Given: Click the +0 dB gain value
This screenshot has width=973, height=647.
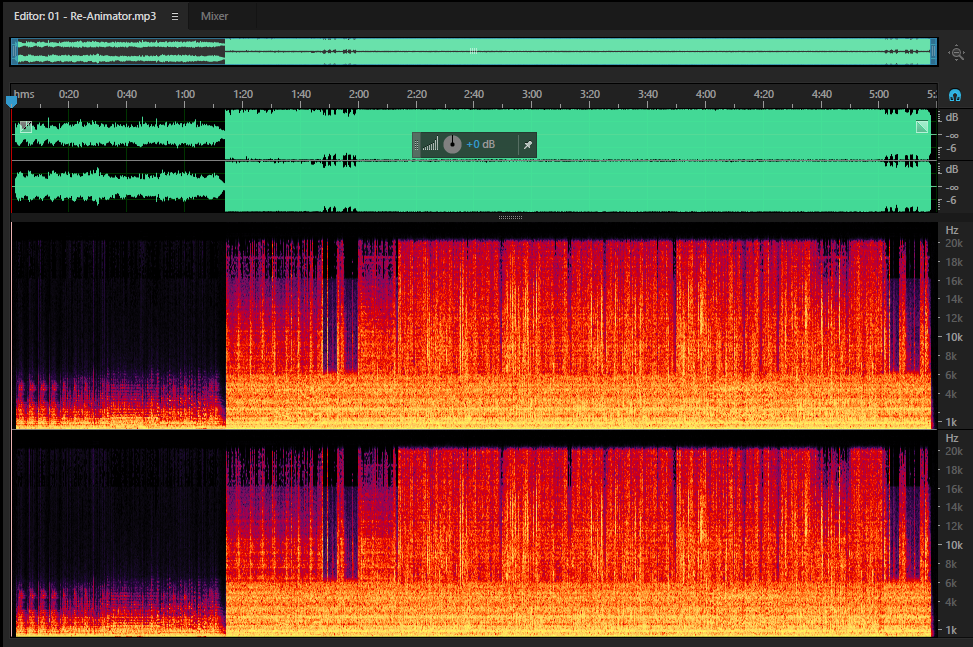Looking at the screenshot, I should [480, 145].
